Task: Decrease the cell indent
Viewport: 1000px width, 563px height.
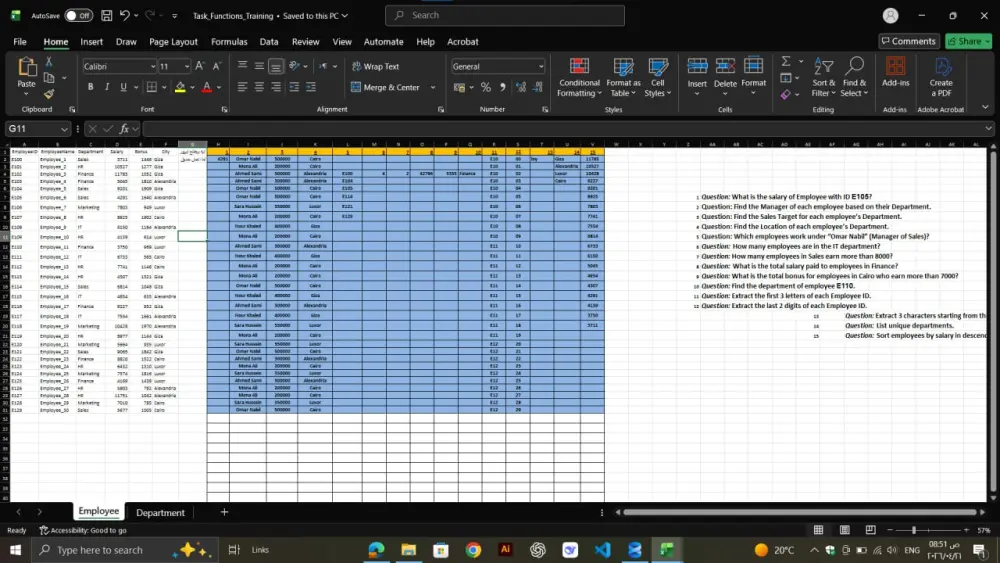Action: 294,87
